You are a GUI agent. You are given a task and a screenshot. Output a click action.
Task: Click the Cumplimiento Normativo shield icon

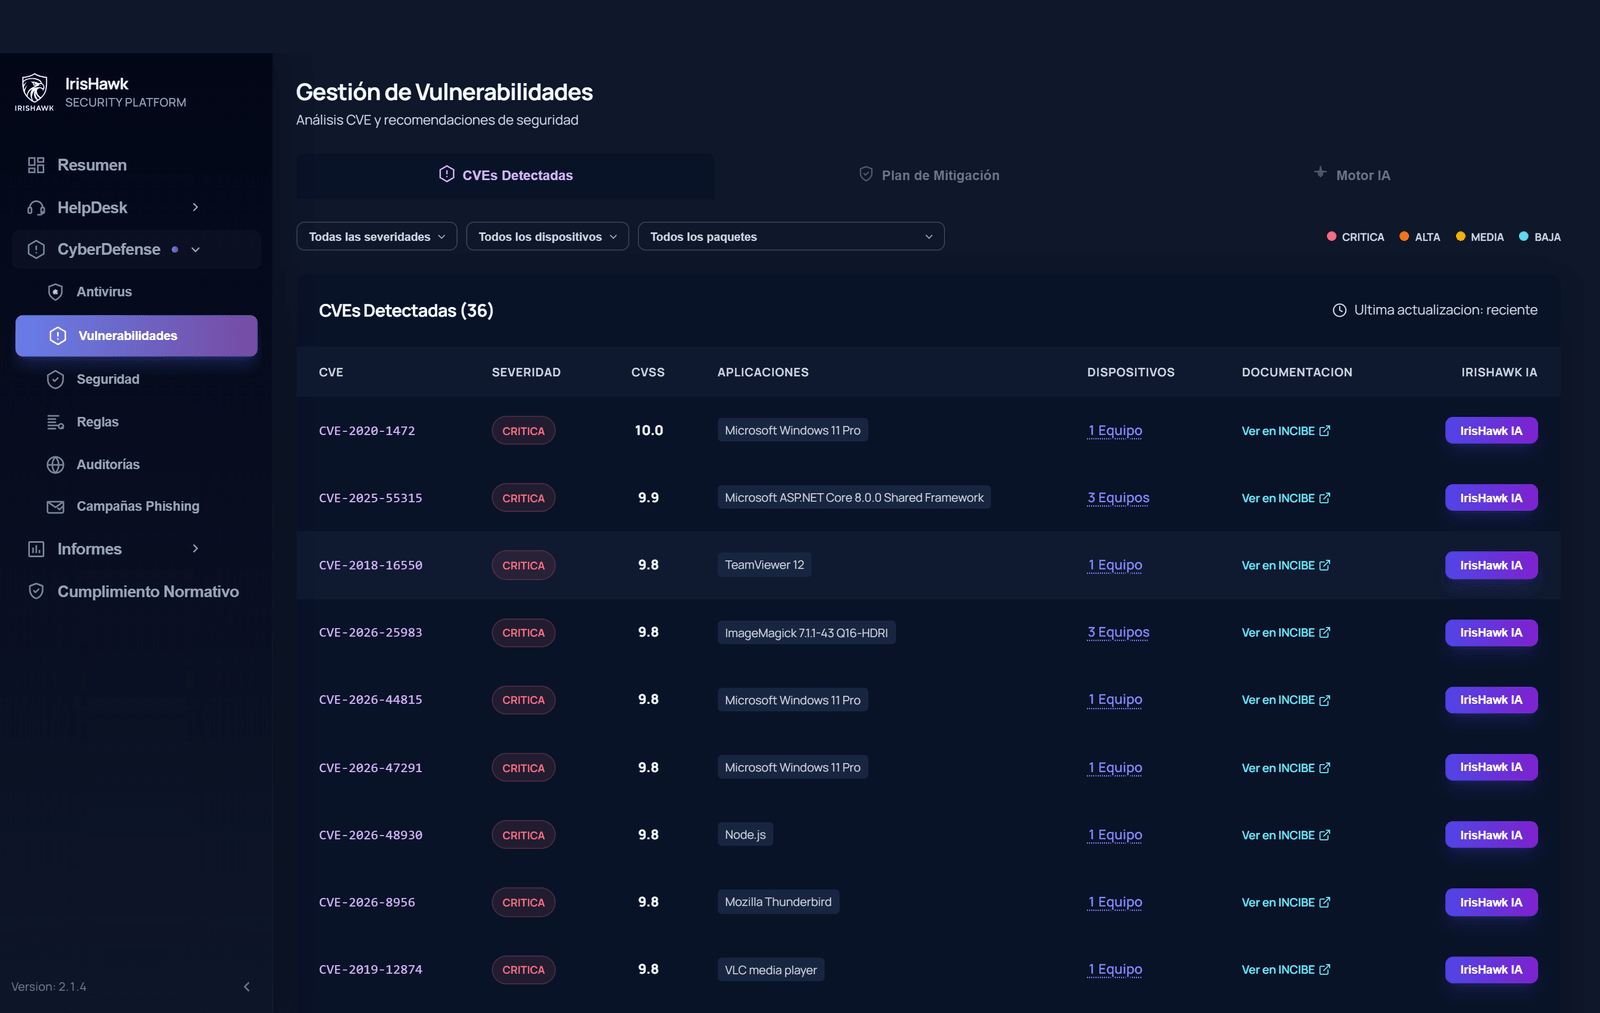(36, 592)
